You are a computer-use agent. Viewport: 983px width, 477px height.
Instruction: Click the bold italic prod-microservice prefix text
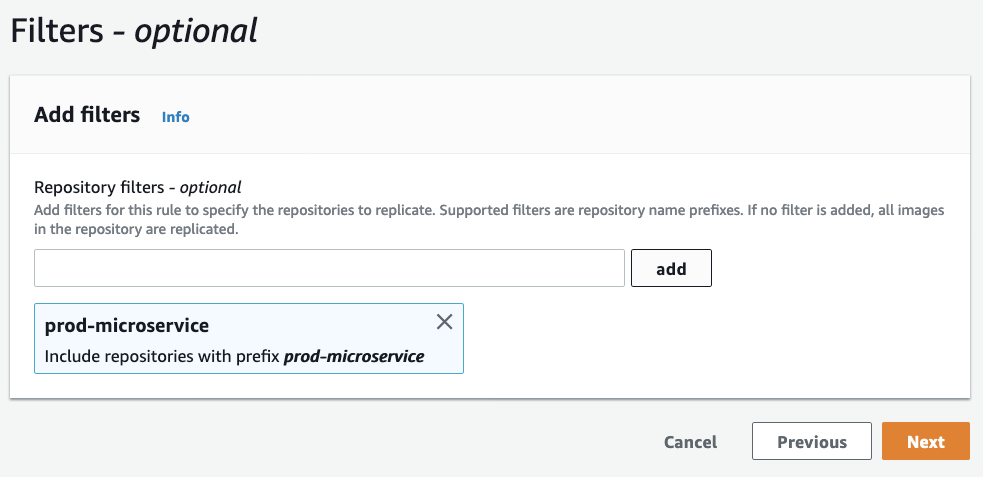[x=354, y=356]
